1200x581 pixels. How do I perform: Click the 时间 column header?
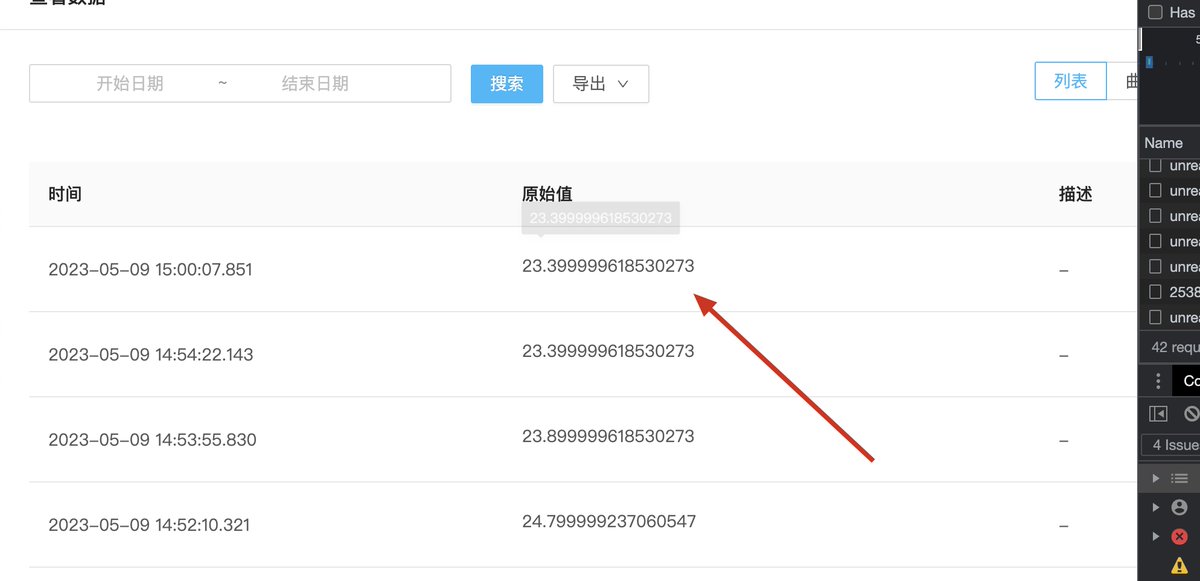pyautogui.click(x=65, y=194)
